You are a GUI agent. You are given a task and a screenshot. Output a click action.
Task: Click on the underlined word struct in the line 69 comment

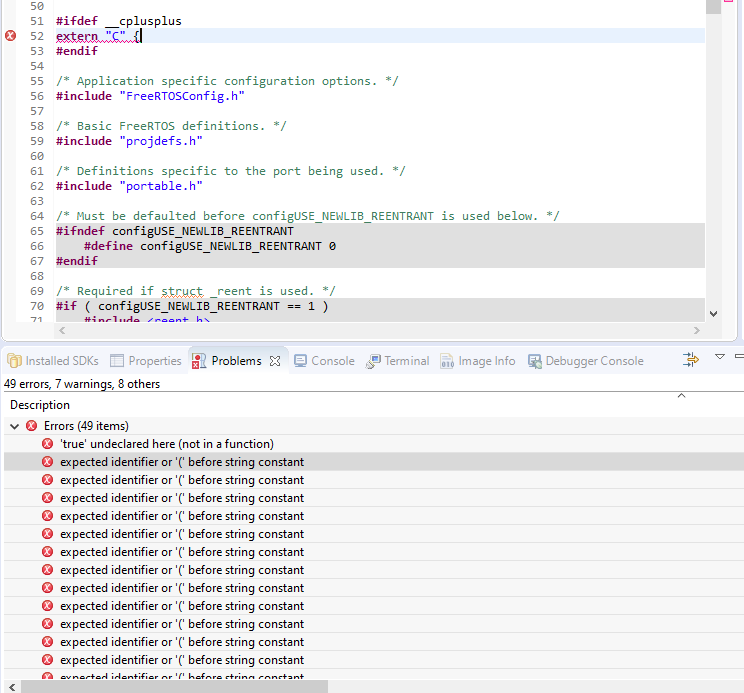[x=182, y=291]
